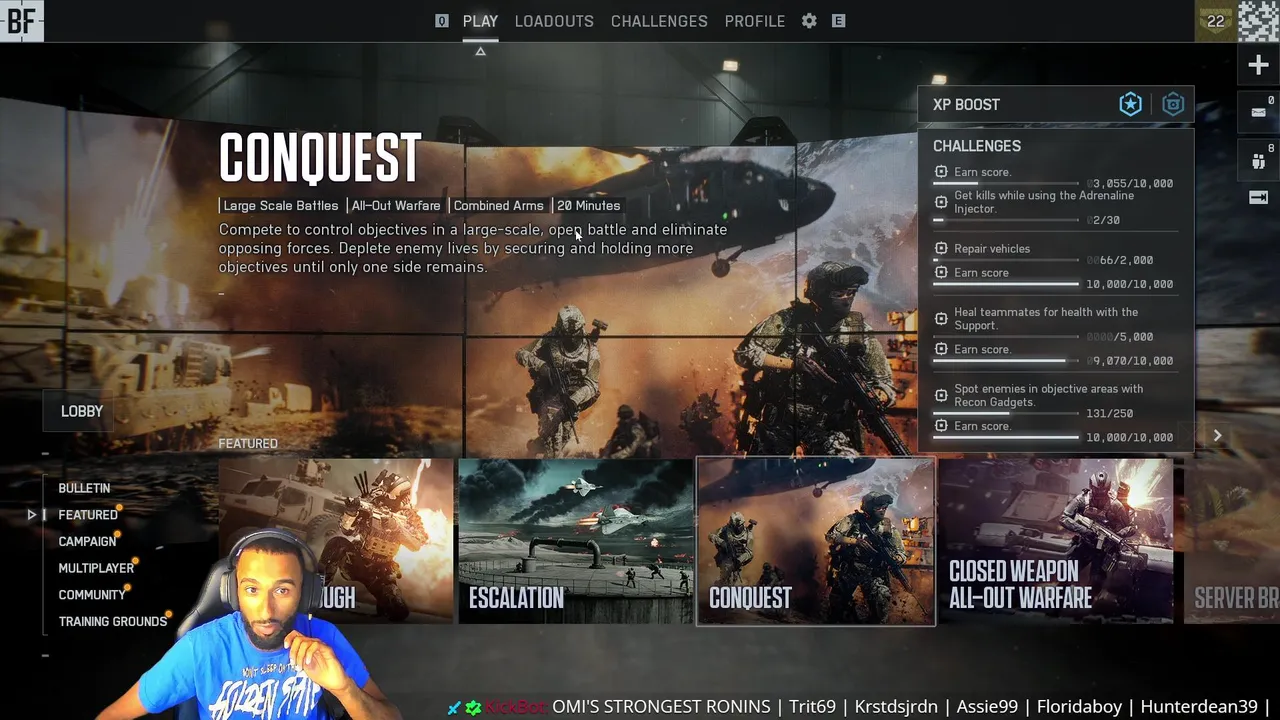Click the arrow-to-bar side panel icon

[x=1259, y=197]
